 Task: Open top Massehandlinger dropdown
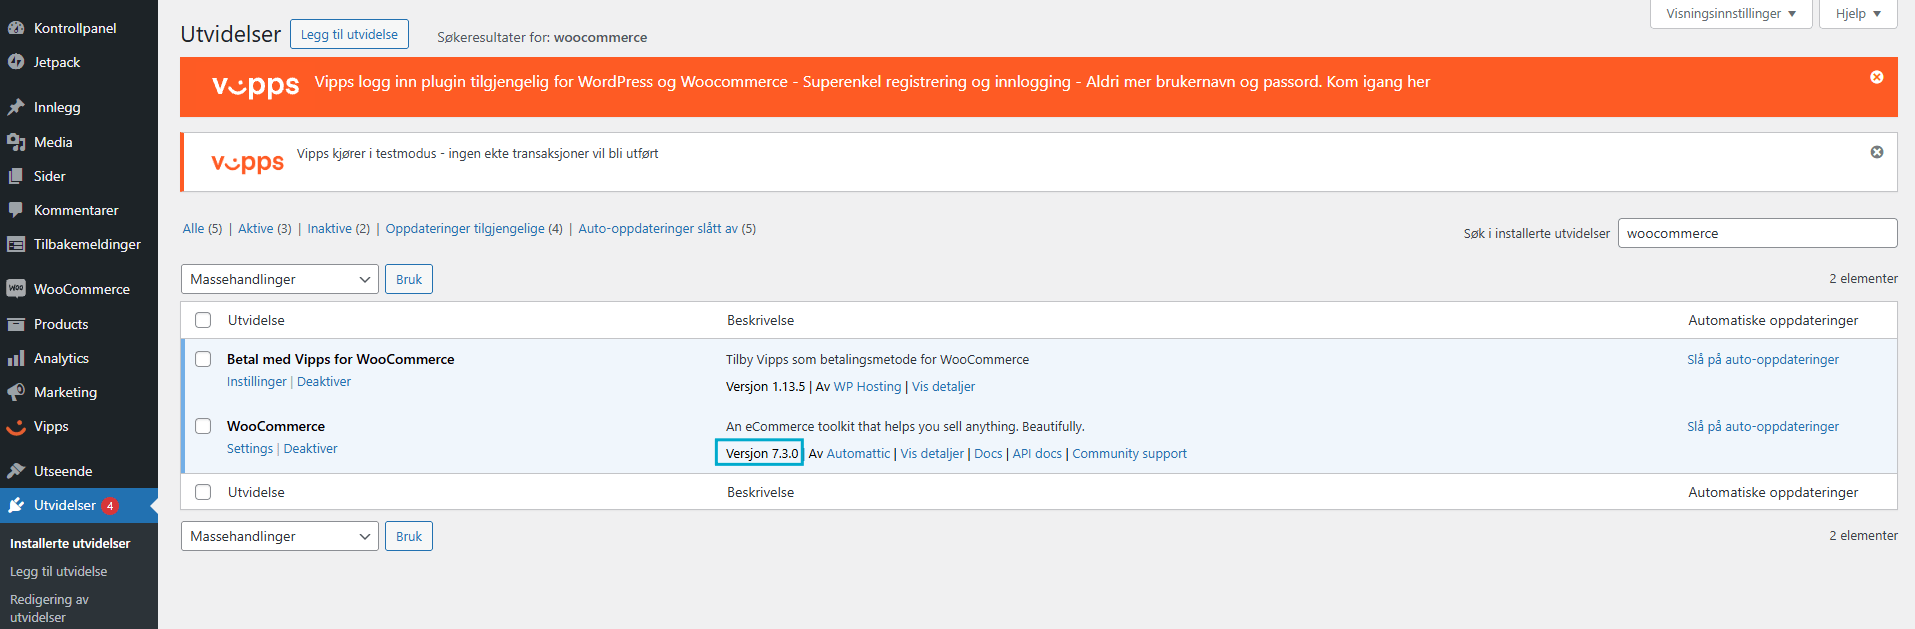280,279
